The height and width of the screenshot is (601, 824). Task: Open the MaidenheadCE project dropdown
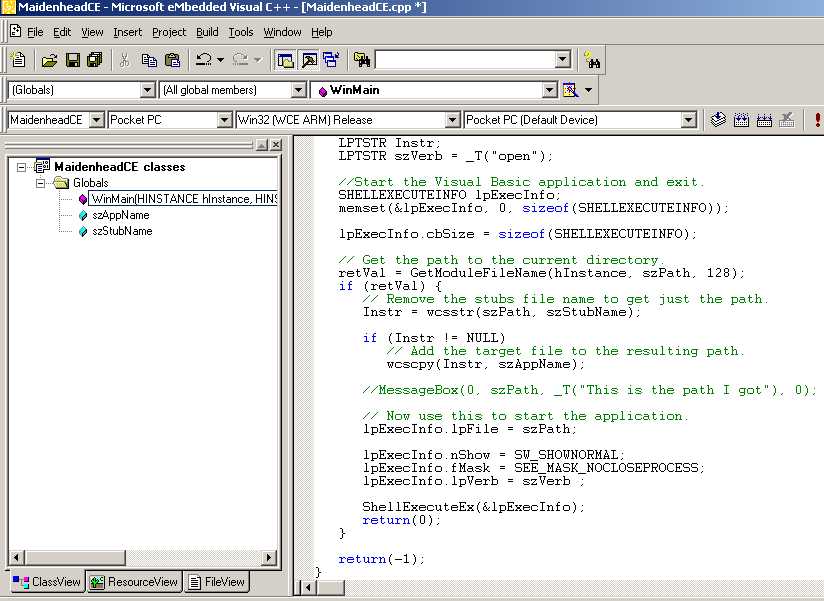click(x=96, y=120)
